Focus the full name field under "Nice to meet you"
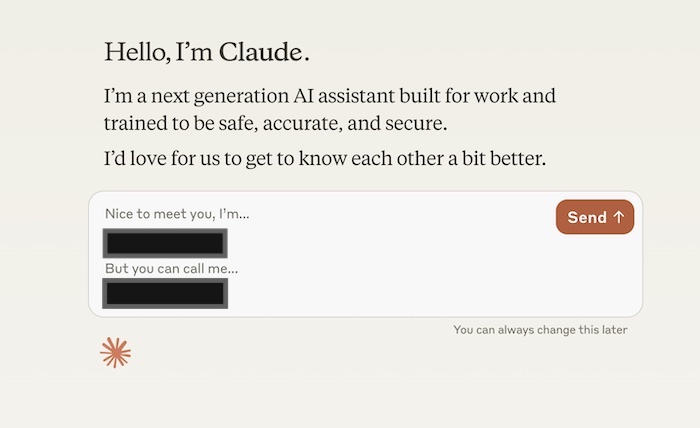The height and width of the screenshot is (428, 700). click(165, 243)
